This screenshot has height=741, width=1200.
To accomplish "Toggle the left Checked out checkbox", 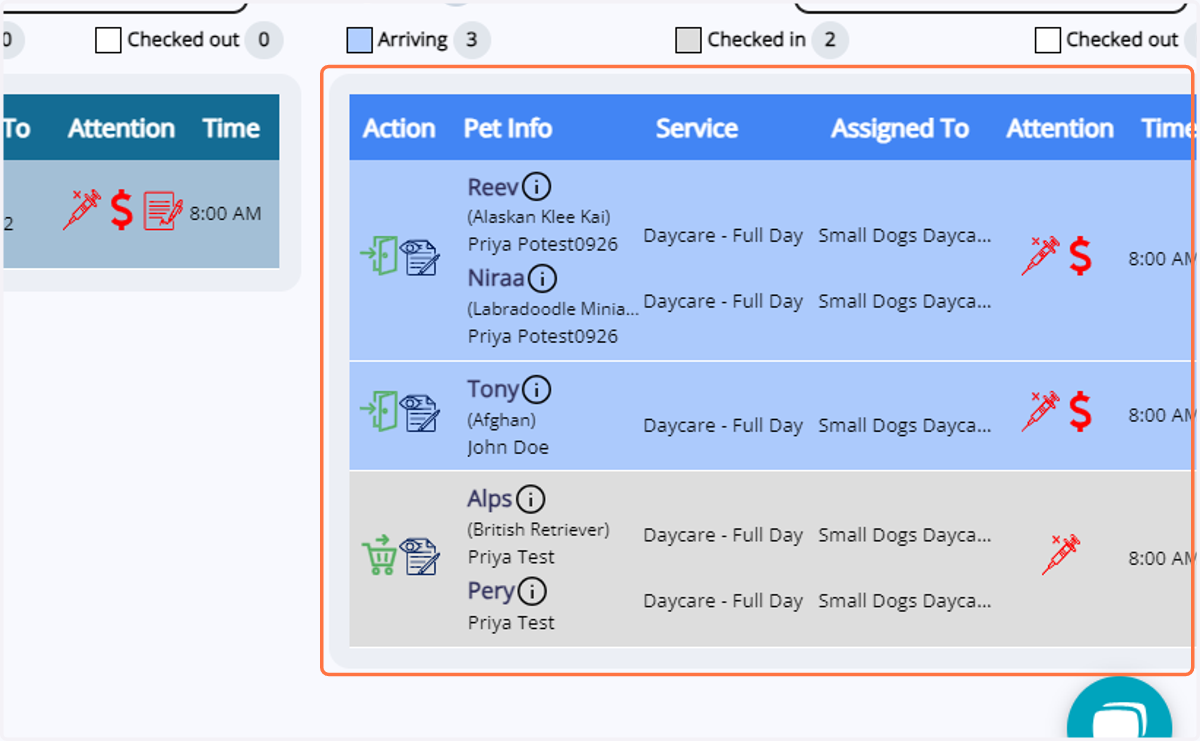I will pyautogui.click(x=109, y=40).
